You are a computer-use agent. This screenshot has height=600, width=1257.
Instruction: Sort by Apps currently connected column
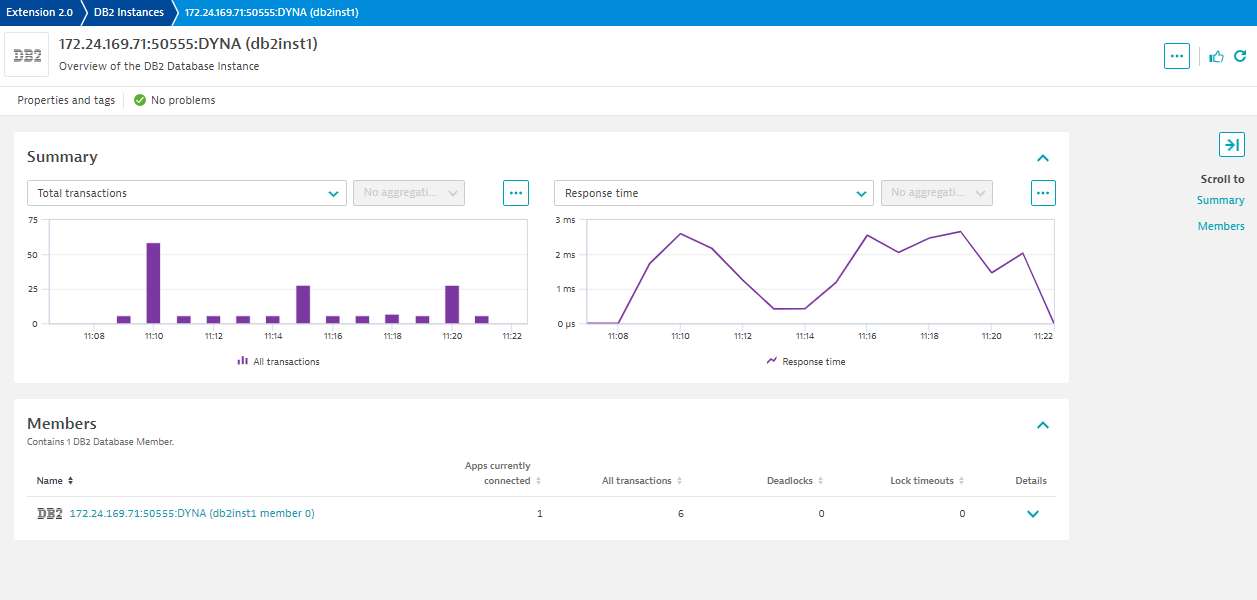503,473
